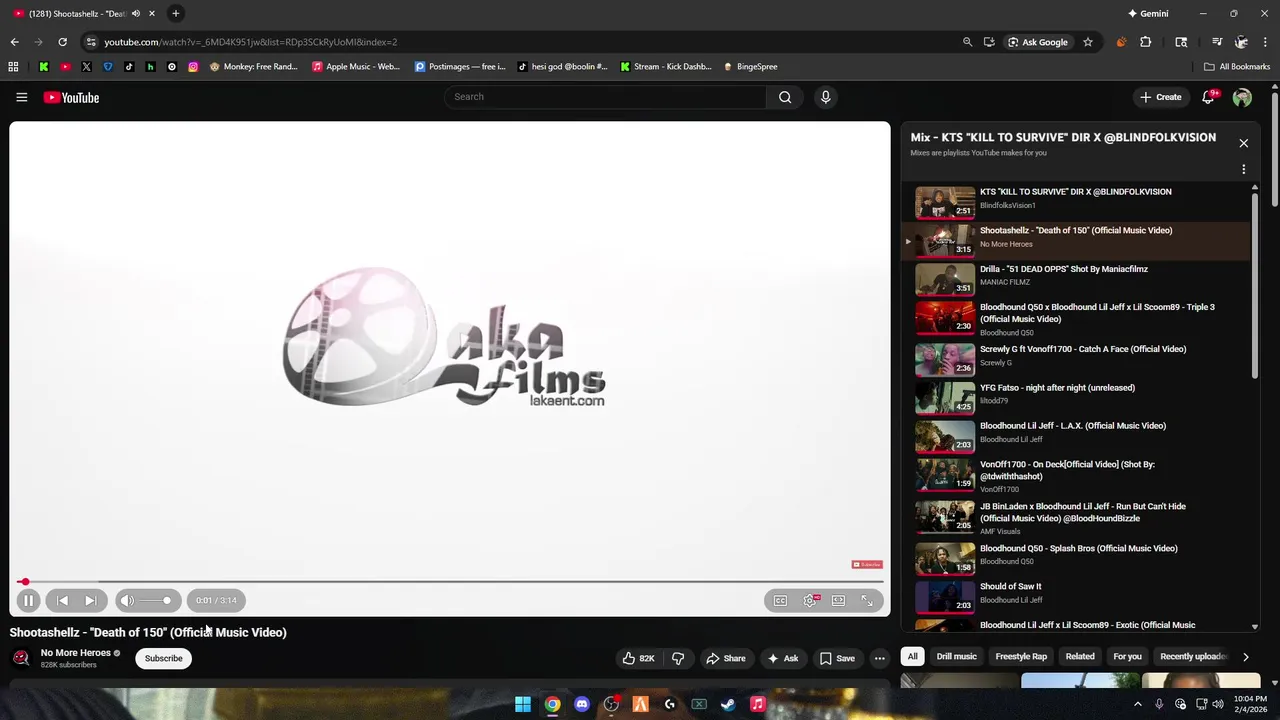Subscribe to No More Heroes

pos(163,658)
